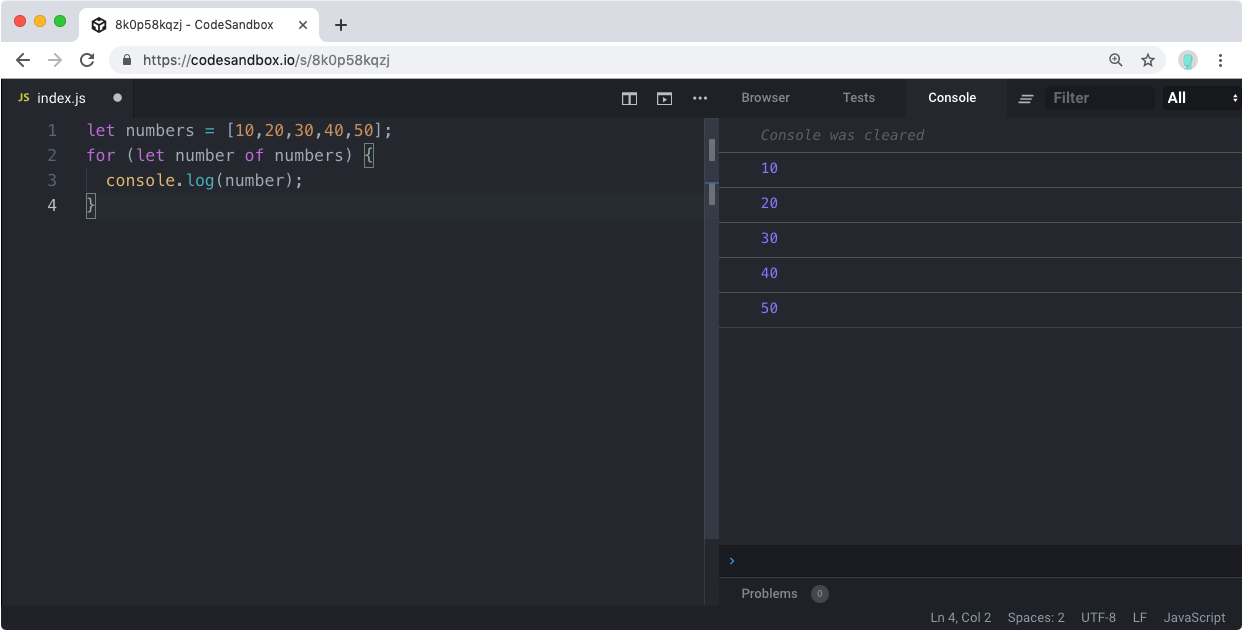
Task: Click the 'for' keyword on line 2
Action: [101, 155]
